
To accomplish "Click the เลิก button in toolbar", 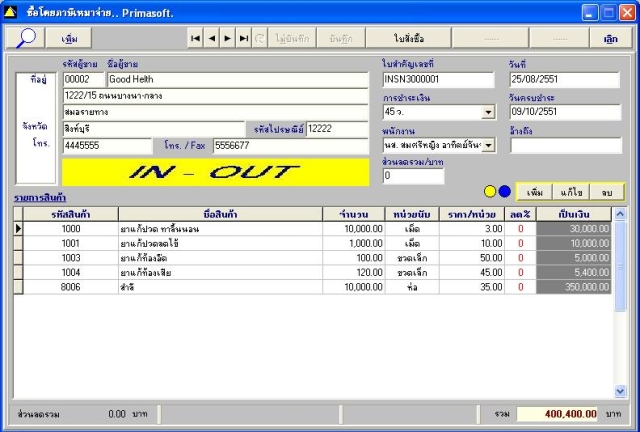I will 611,38.
